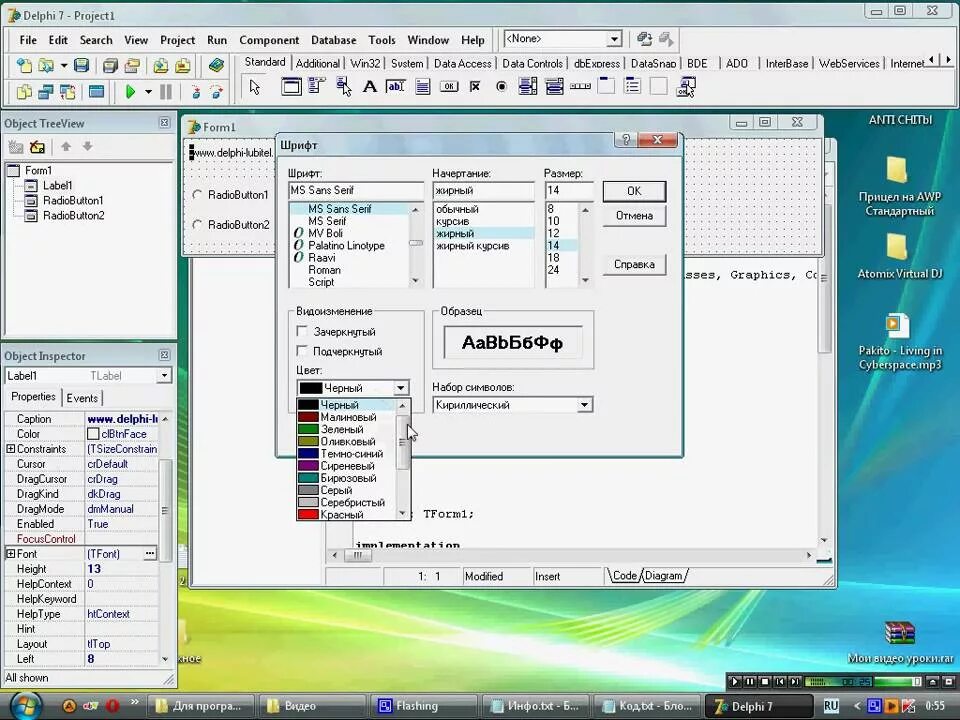Click Windows Start orb
960x720 pixels.
(x=25, y=705)
